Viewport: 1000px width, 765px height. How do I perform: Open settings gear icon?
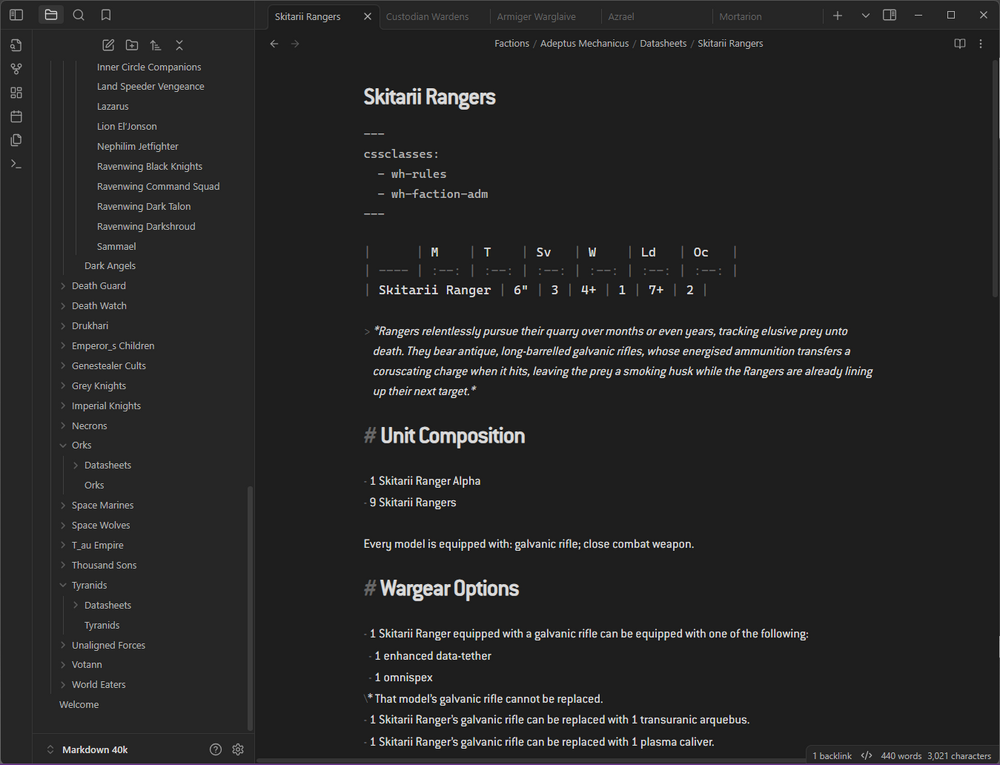click(238, 749)
